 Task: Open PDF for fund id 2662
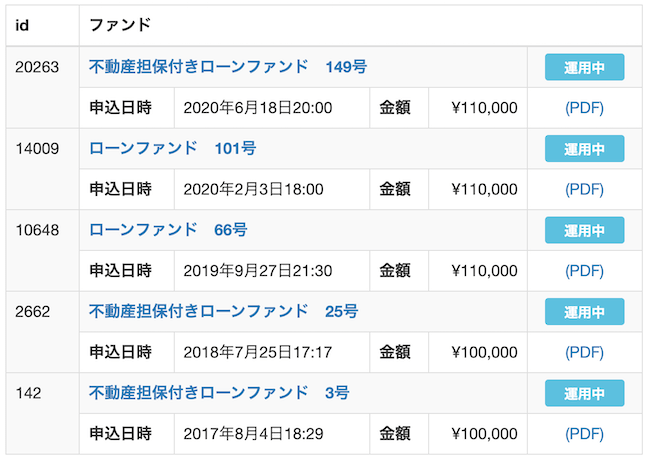click(x=584, y=352)
